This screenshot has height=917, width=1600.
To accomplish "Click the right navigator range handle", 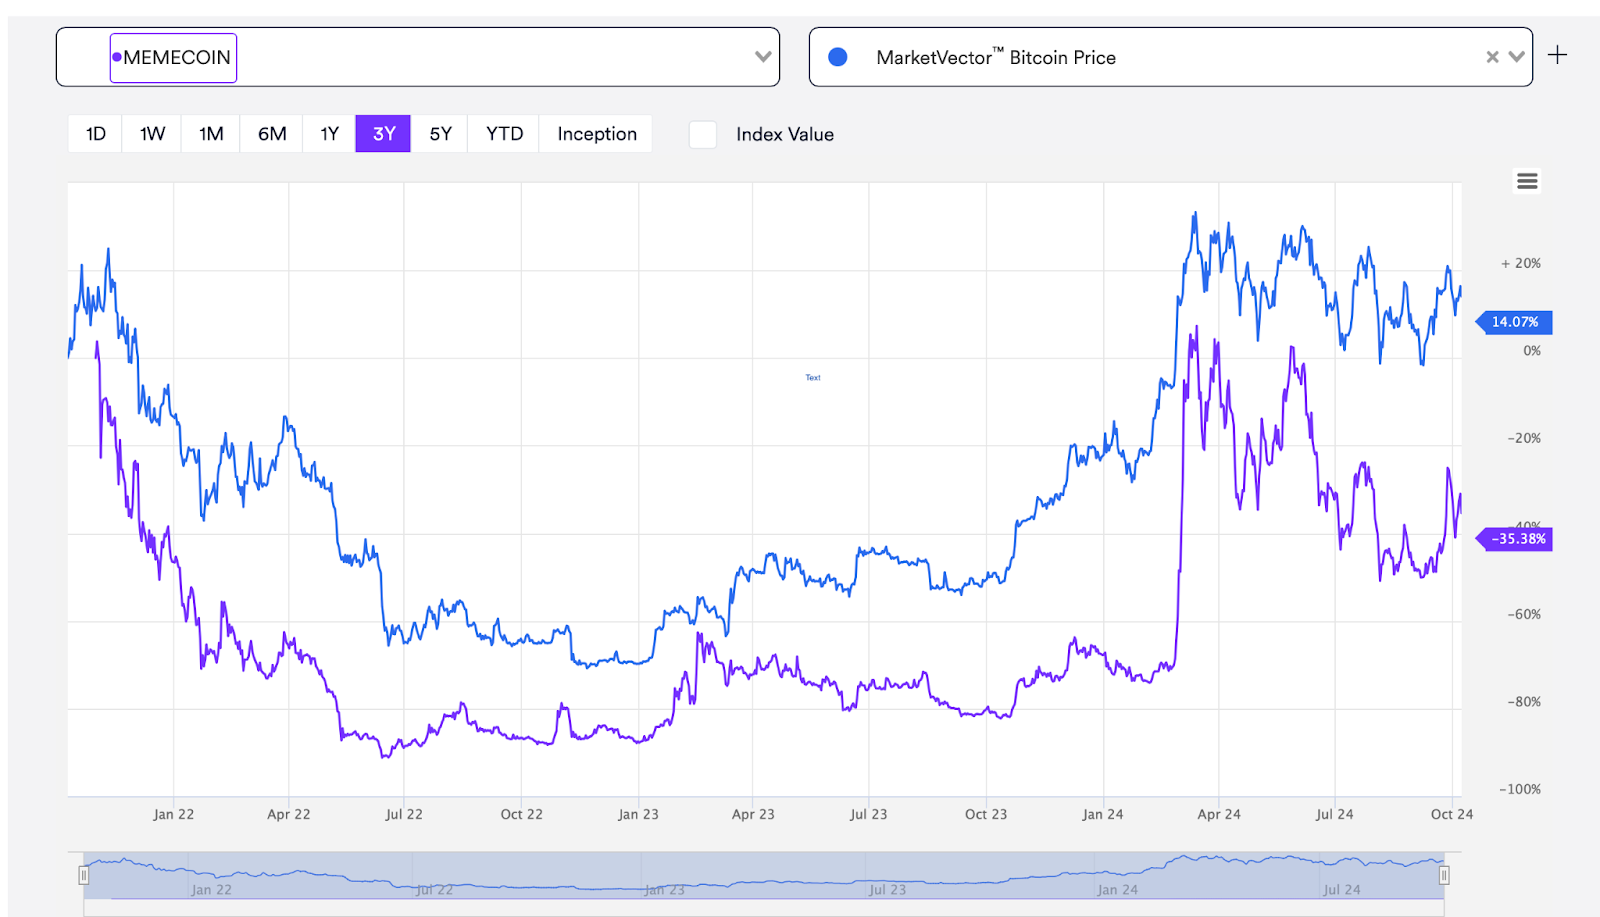I will click(1444, 876).
